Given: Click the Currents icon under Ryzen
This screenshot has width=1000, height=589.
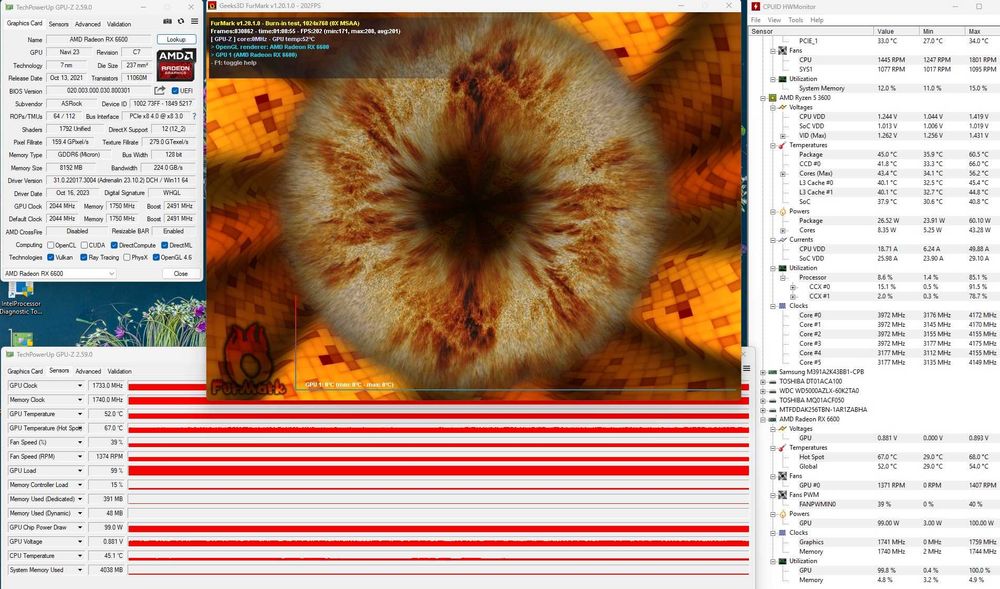Looking at the screenshot, I should point(782,240).
